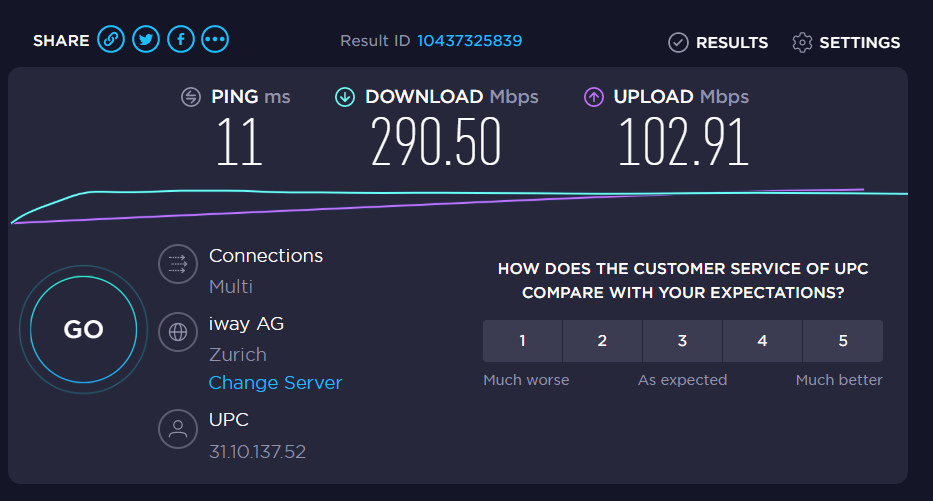The height and width of the screenshot is (501, 933).
Task: Share result on Facebook
Action: 181,40
